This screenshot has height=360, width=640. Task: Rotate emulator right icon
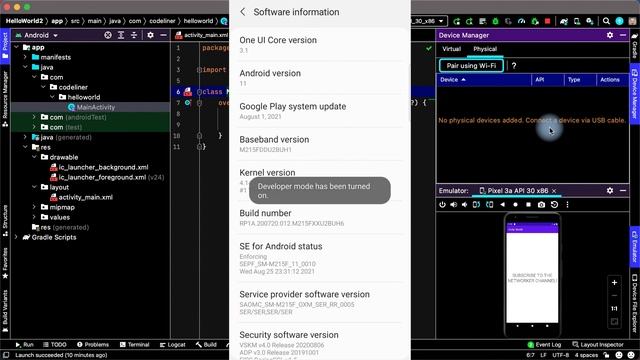coord(489,204)
